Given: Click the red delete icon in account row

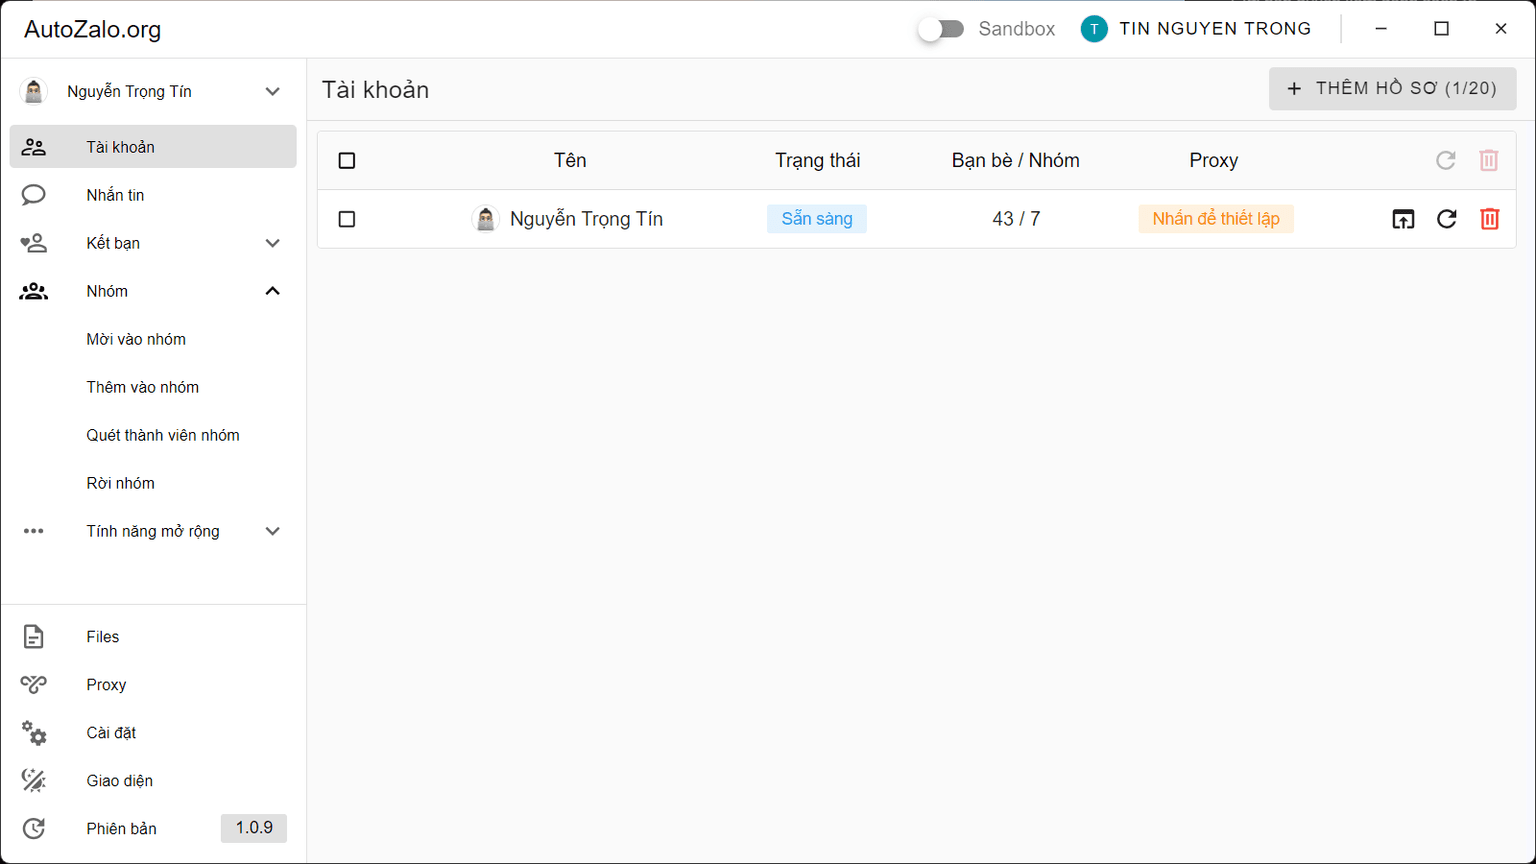Looking at the screenshot, I should point(1489,219).
